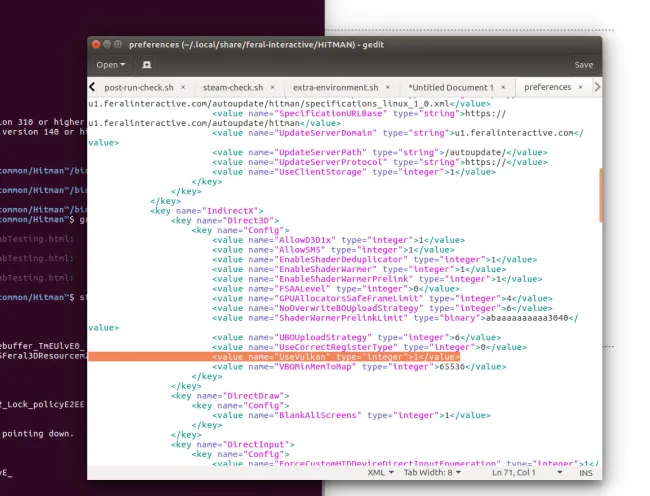Open the XML language dropdown in status bar
The image size is (650, 496).
coord(380,472)
